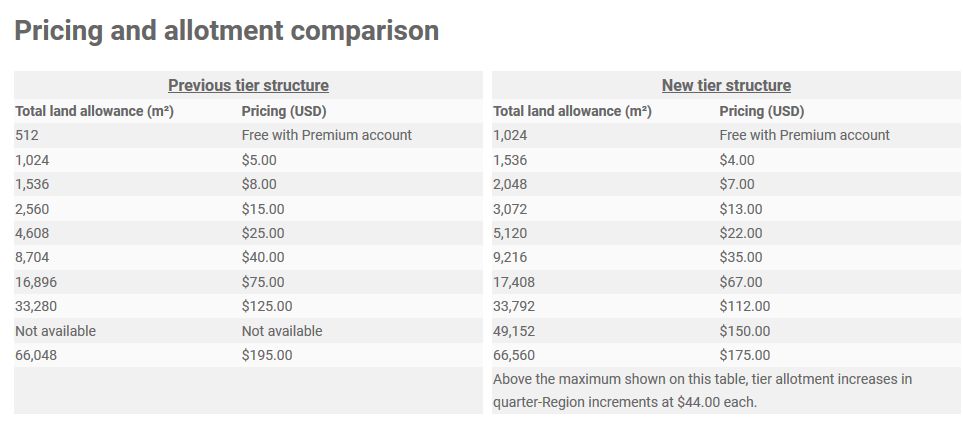963x421 pixels.
Task: Select the 17,408 land allowance cell
Action: (x=514, y=282)
